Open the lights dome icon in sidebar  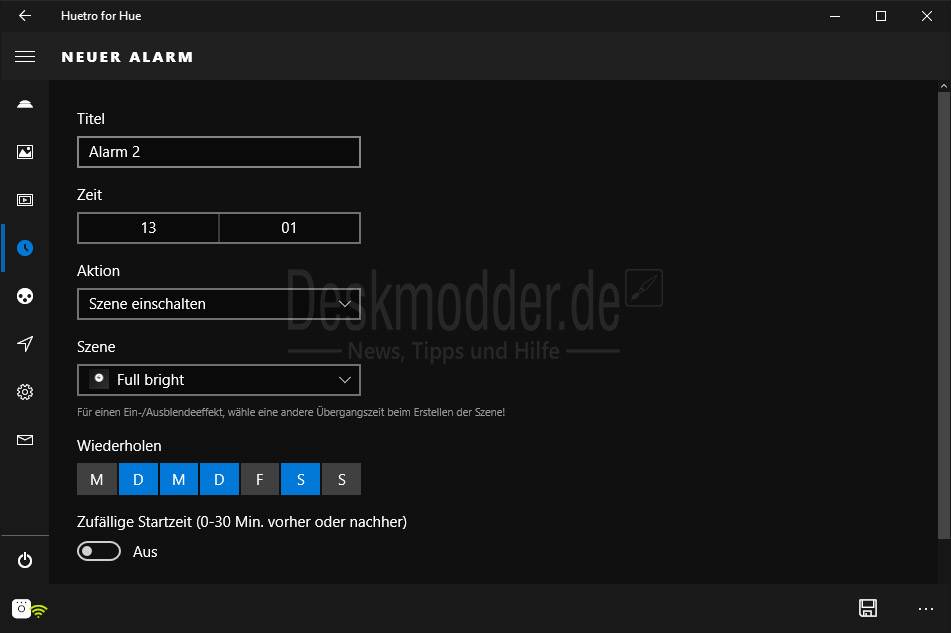pyautogui.click(x=25, y=104)
